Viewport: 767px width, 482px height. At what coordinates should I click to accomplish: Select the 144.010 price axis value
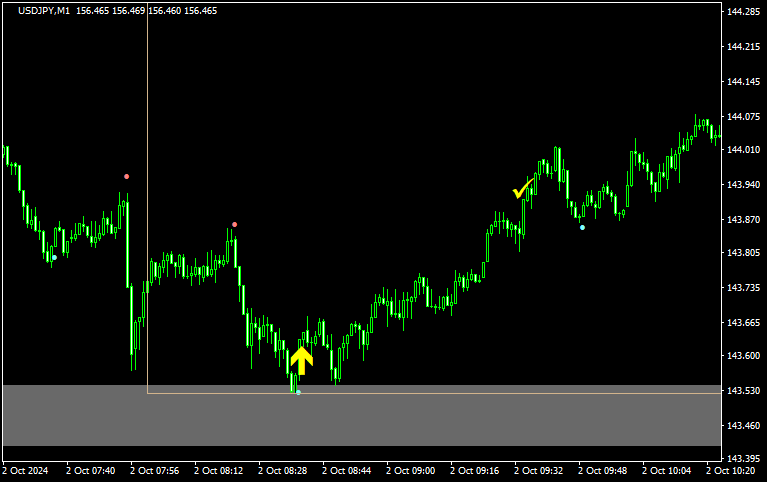pyautogui.click(x=743, y=150)
